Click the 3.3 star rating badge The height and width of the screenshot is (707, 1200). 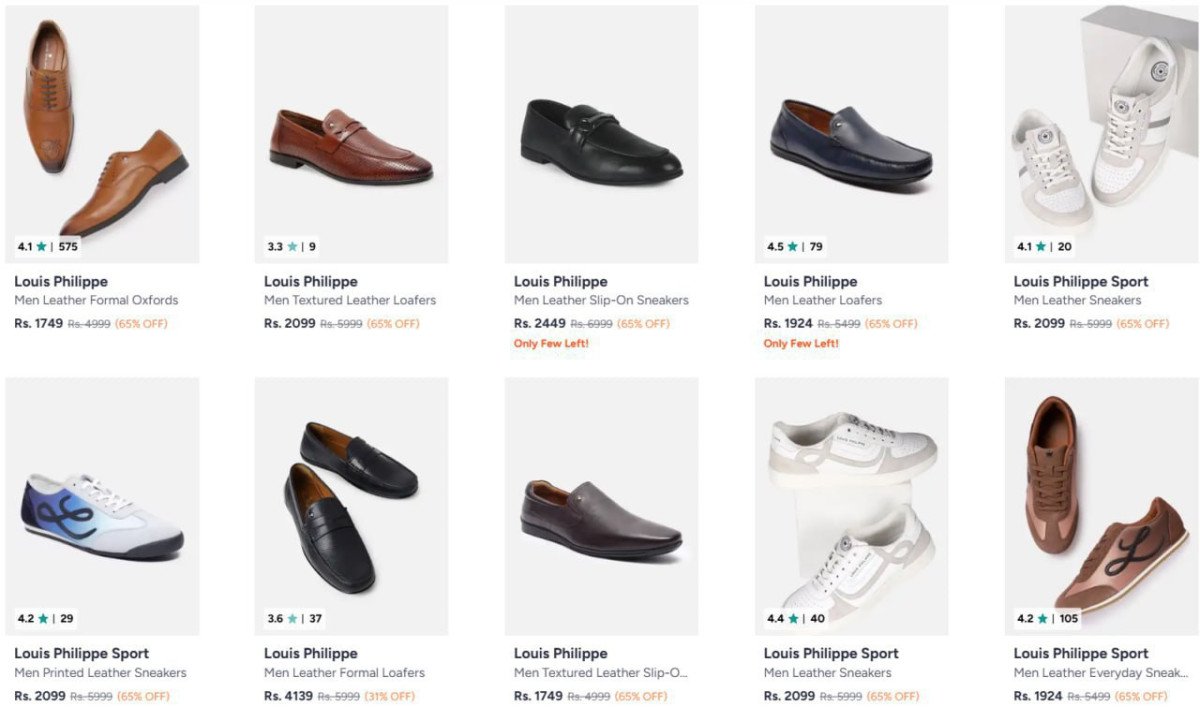pyautogui.click(x=291, y=246)
